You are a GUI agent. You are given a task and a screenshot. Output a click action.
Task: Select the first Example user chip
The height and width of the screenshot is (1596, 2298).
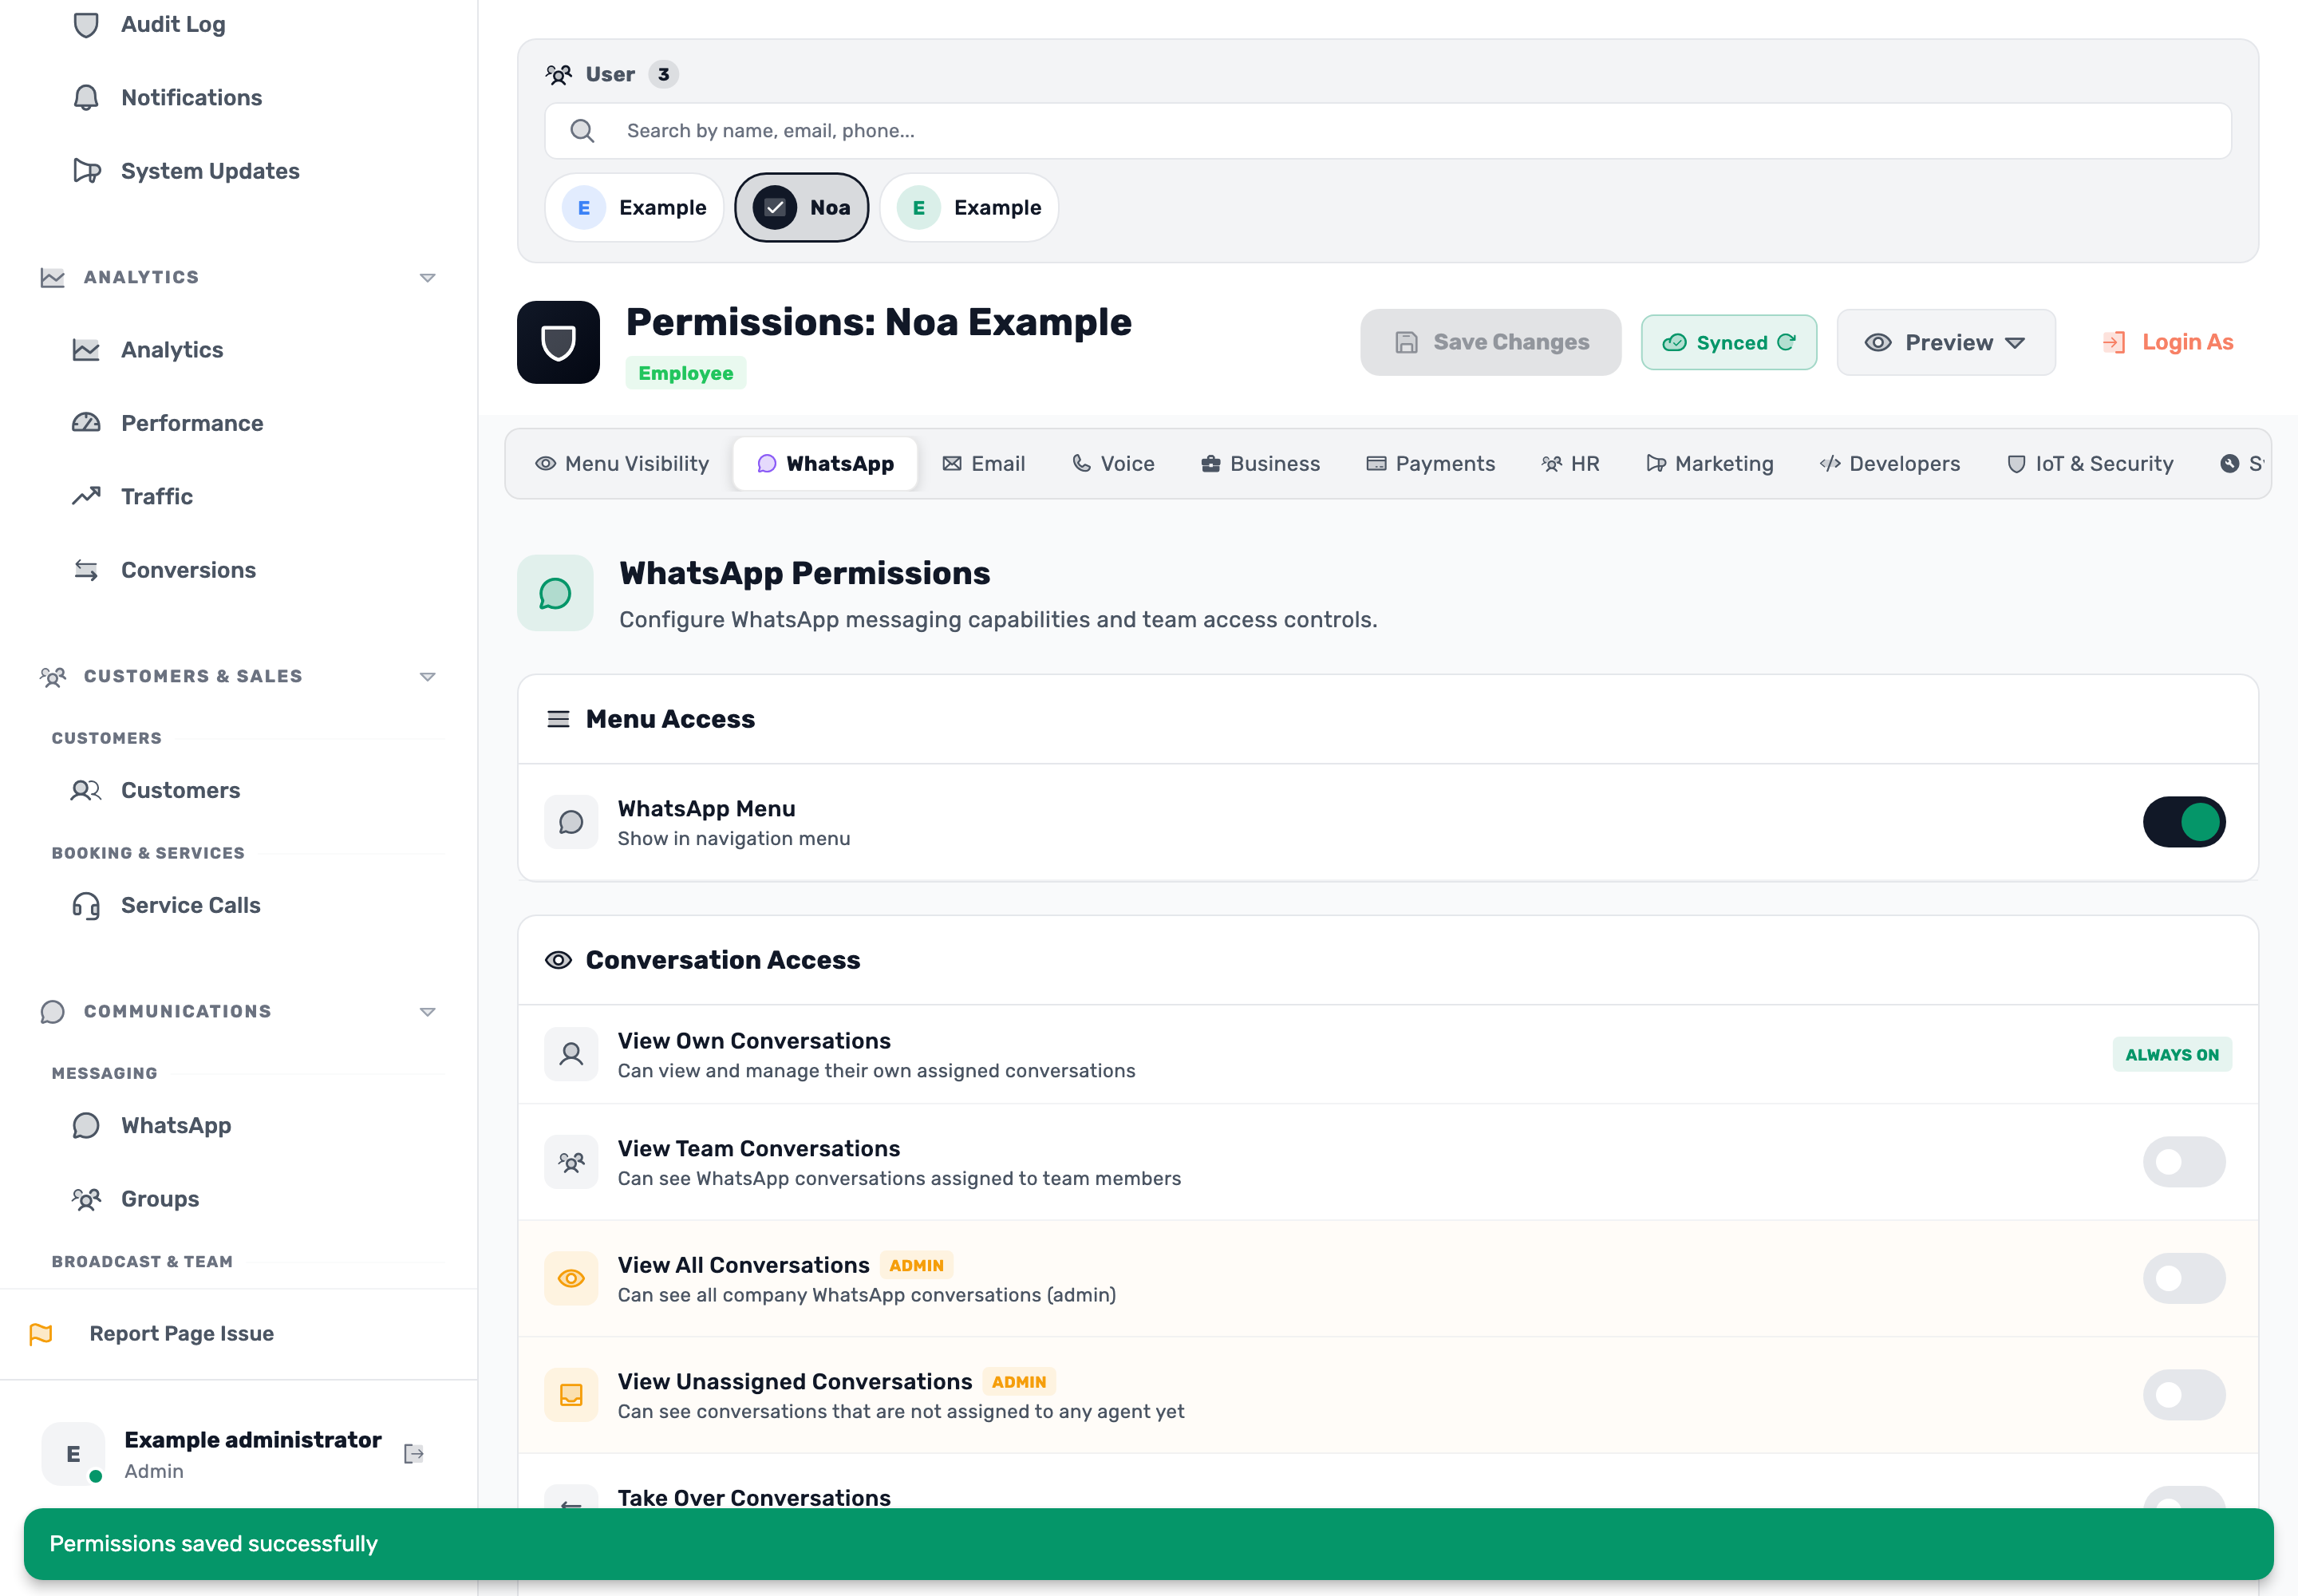[x=634, y=207]
